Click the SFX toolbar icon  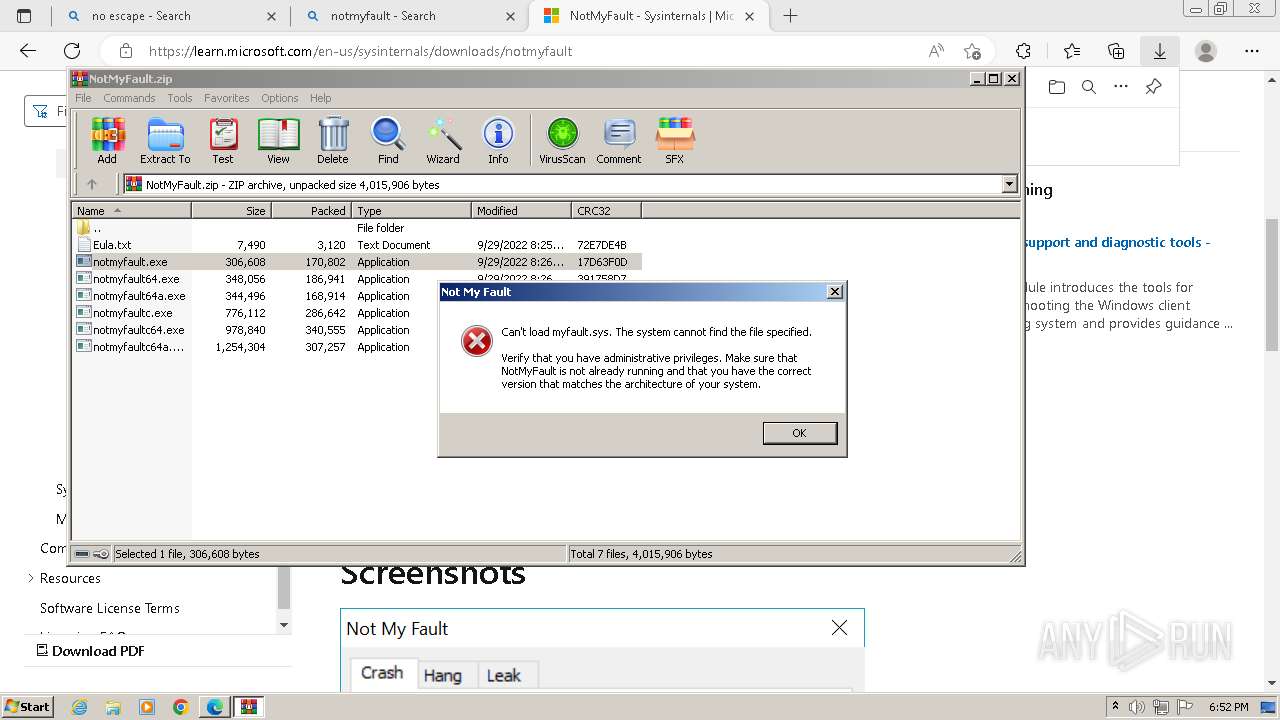point(675,140)
